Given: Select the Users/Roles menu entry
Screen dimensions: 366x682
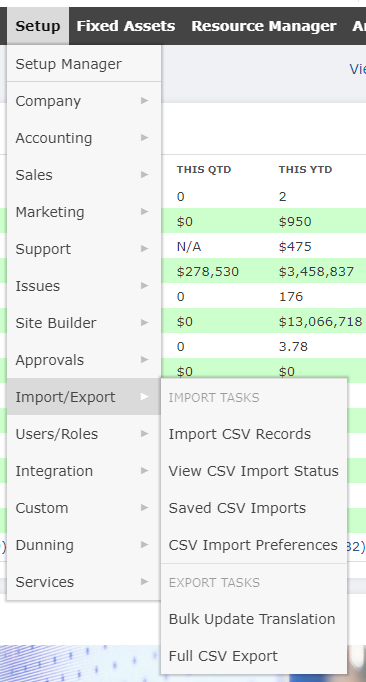Looking at the screenshot, I should click(x=84, y=434).
